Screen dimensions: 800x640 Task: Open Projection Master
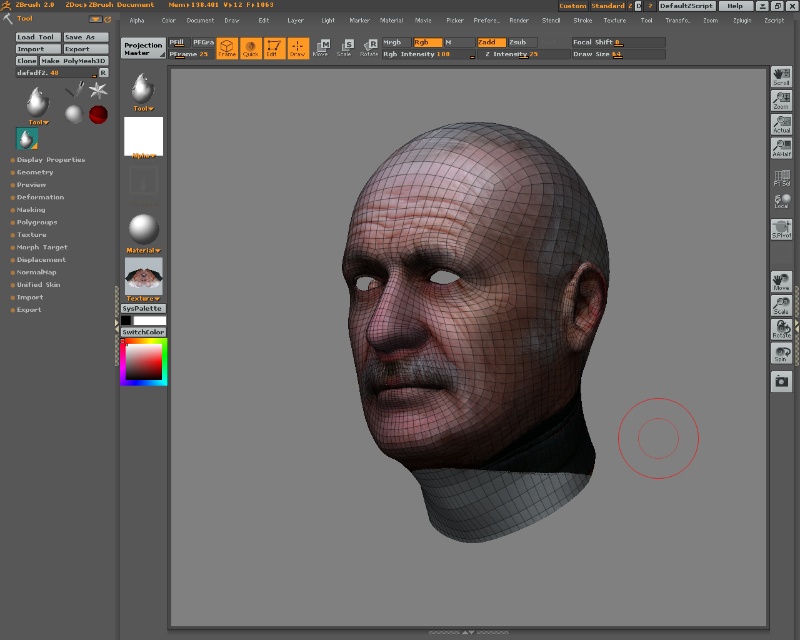pyautogui.click(x=143, y=48)
